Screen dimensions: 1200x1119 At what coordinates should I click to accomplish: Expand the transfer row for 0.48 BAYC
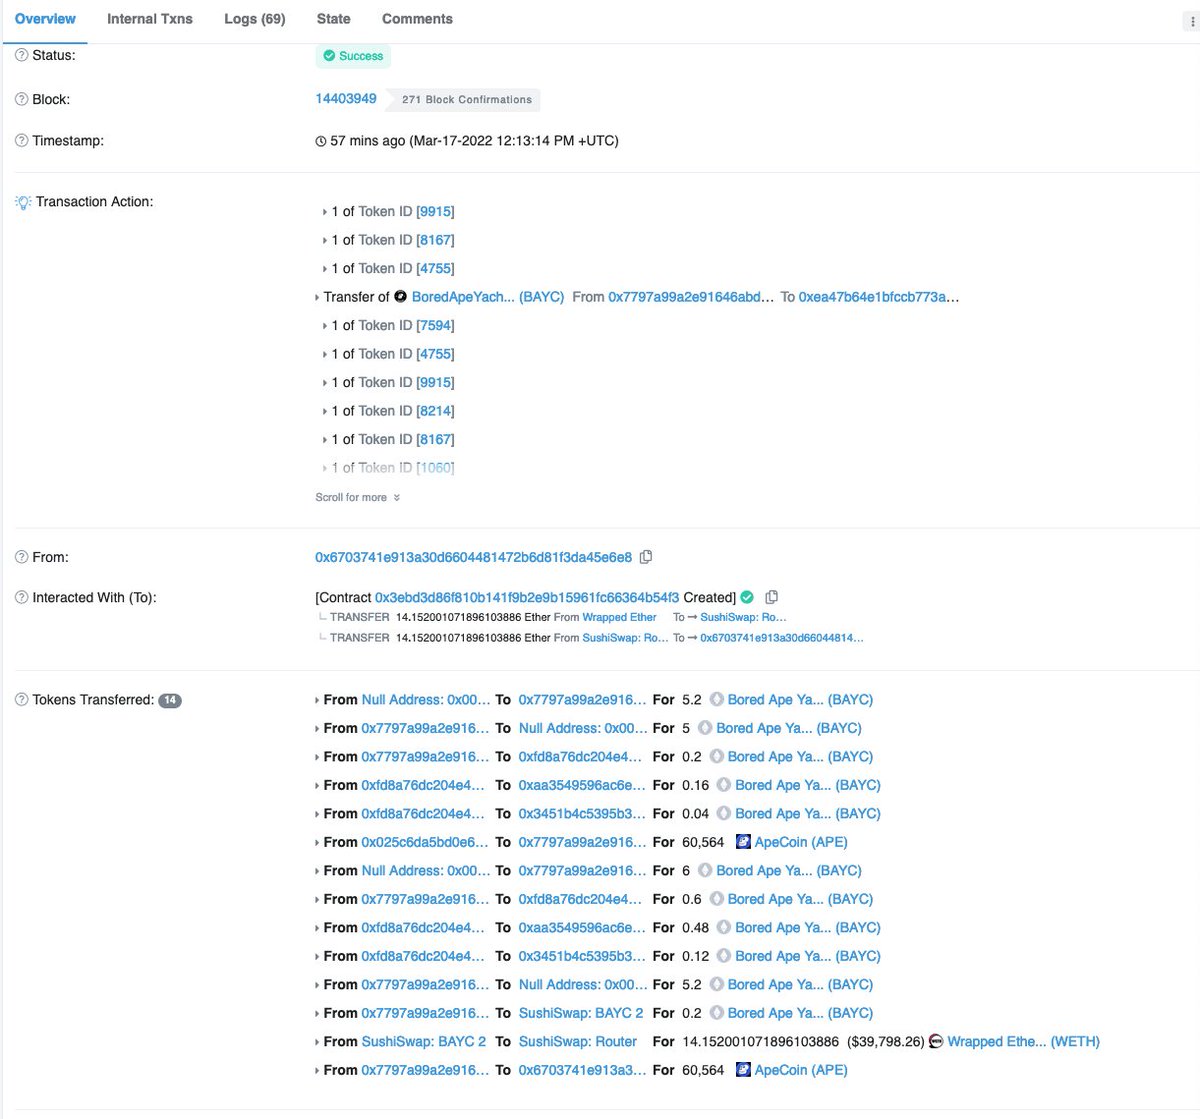click(x=318, y=928)
